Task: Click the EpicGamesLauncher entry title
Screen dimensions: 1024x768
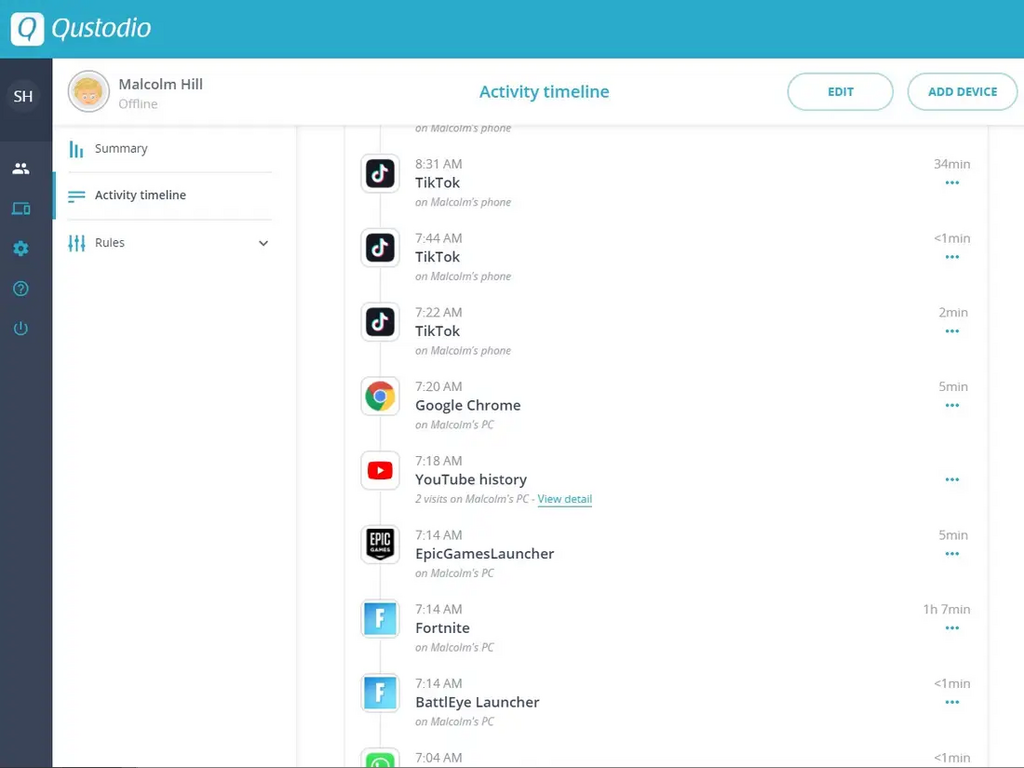Action: [485, 554]
